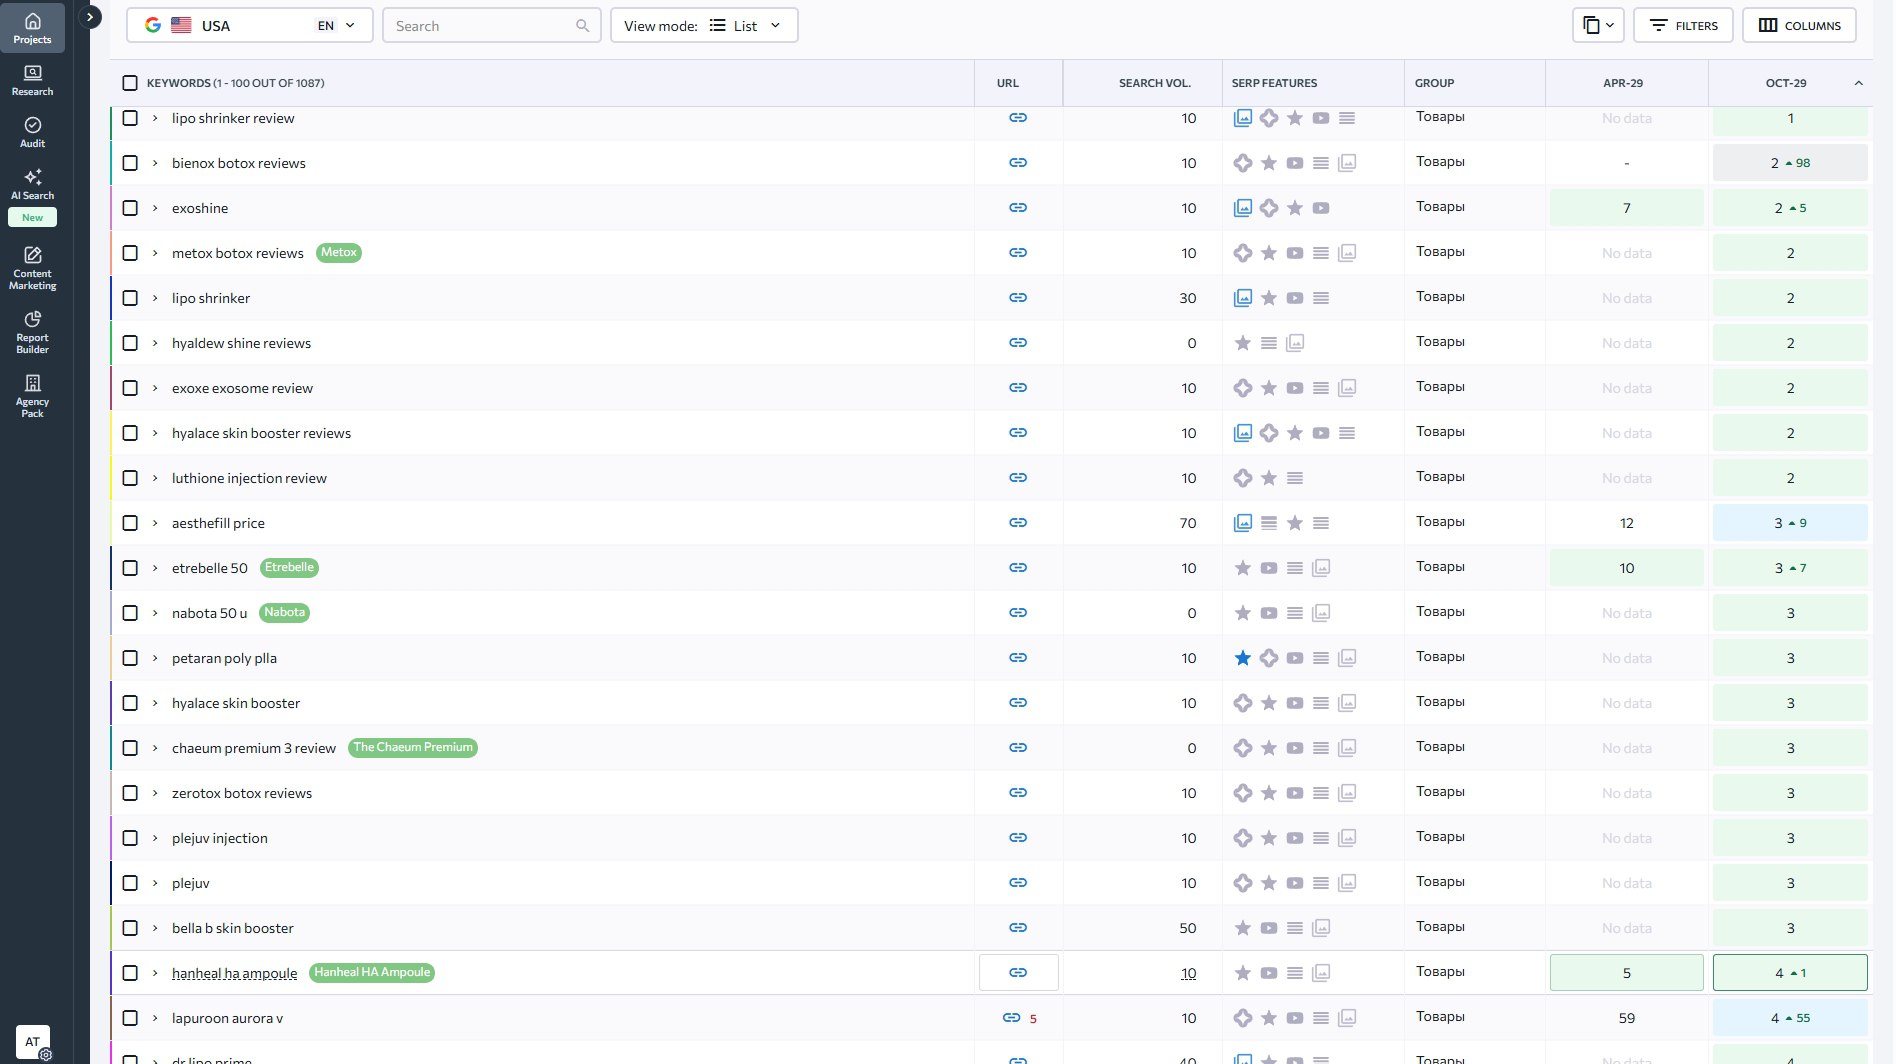Viewport: 1896px width, 1064px height.
Task: Open the USA EN search engine dropdown
Action: (x=250, y=26)
